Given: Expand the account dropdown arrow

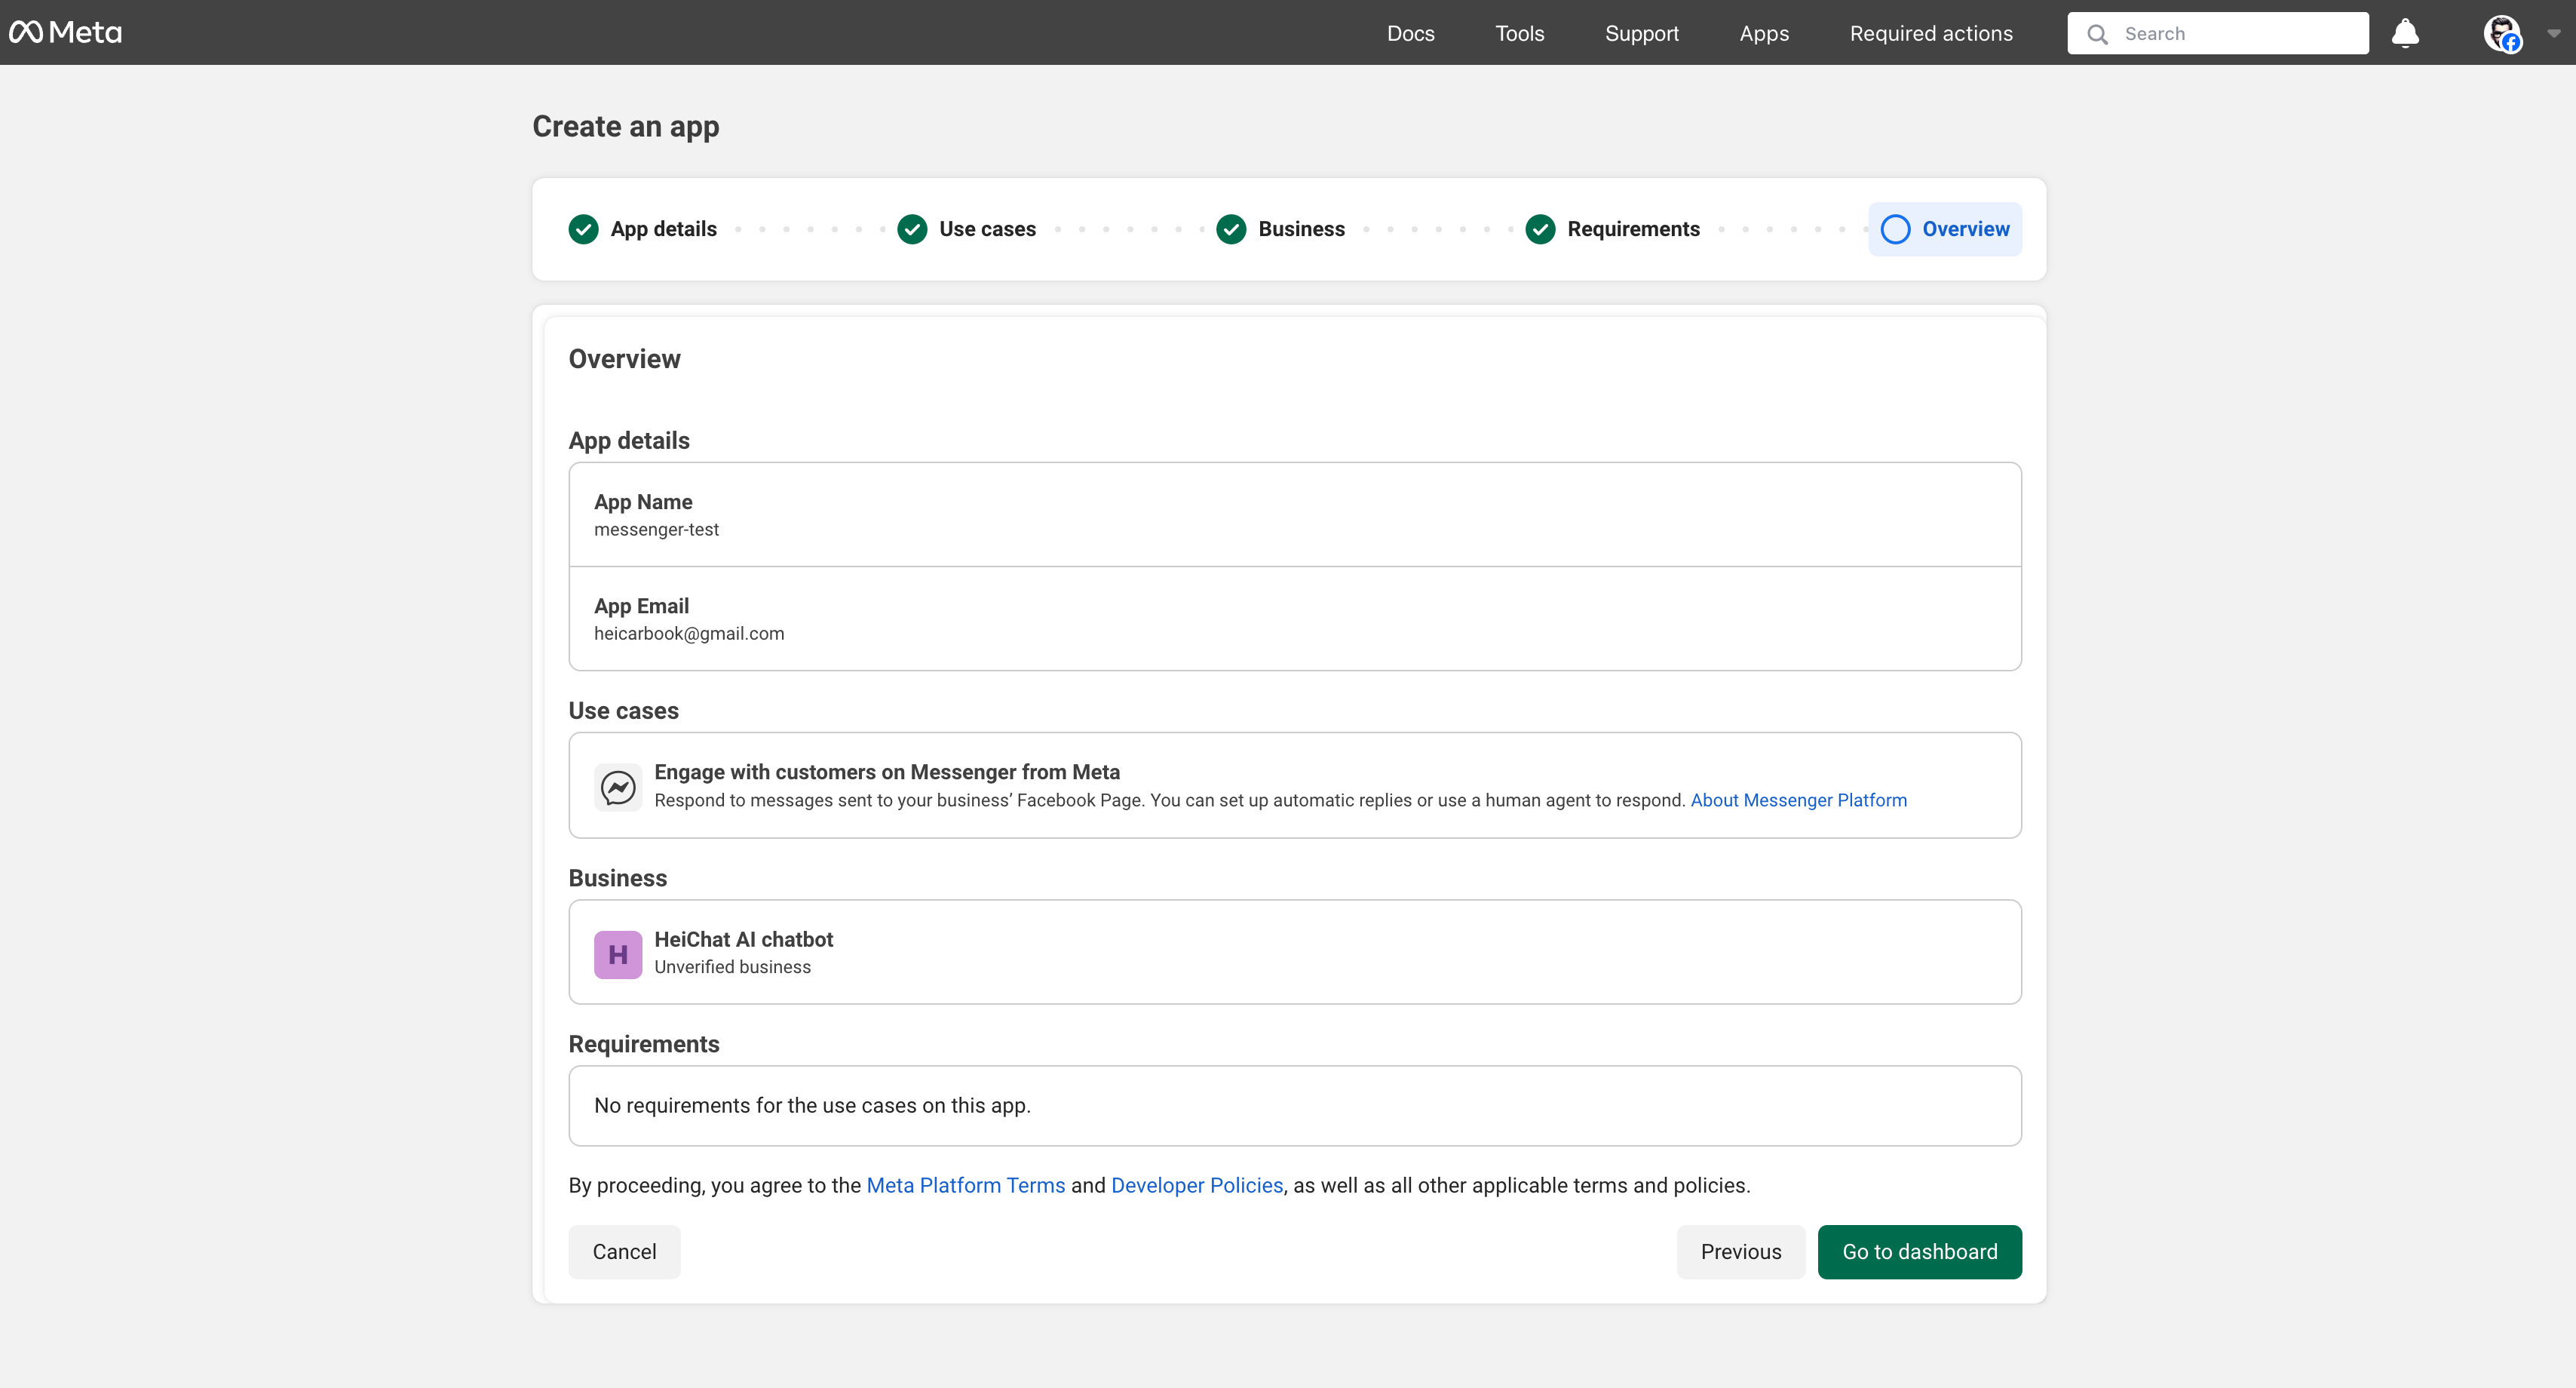Looking at the screenshot, I should [x=2554, y=33].
